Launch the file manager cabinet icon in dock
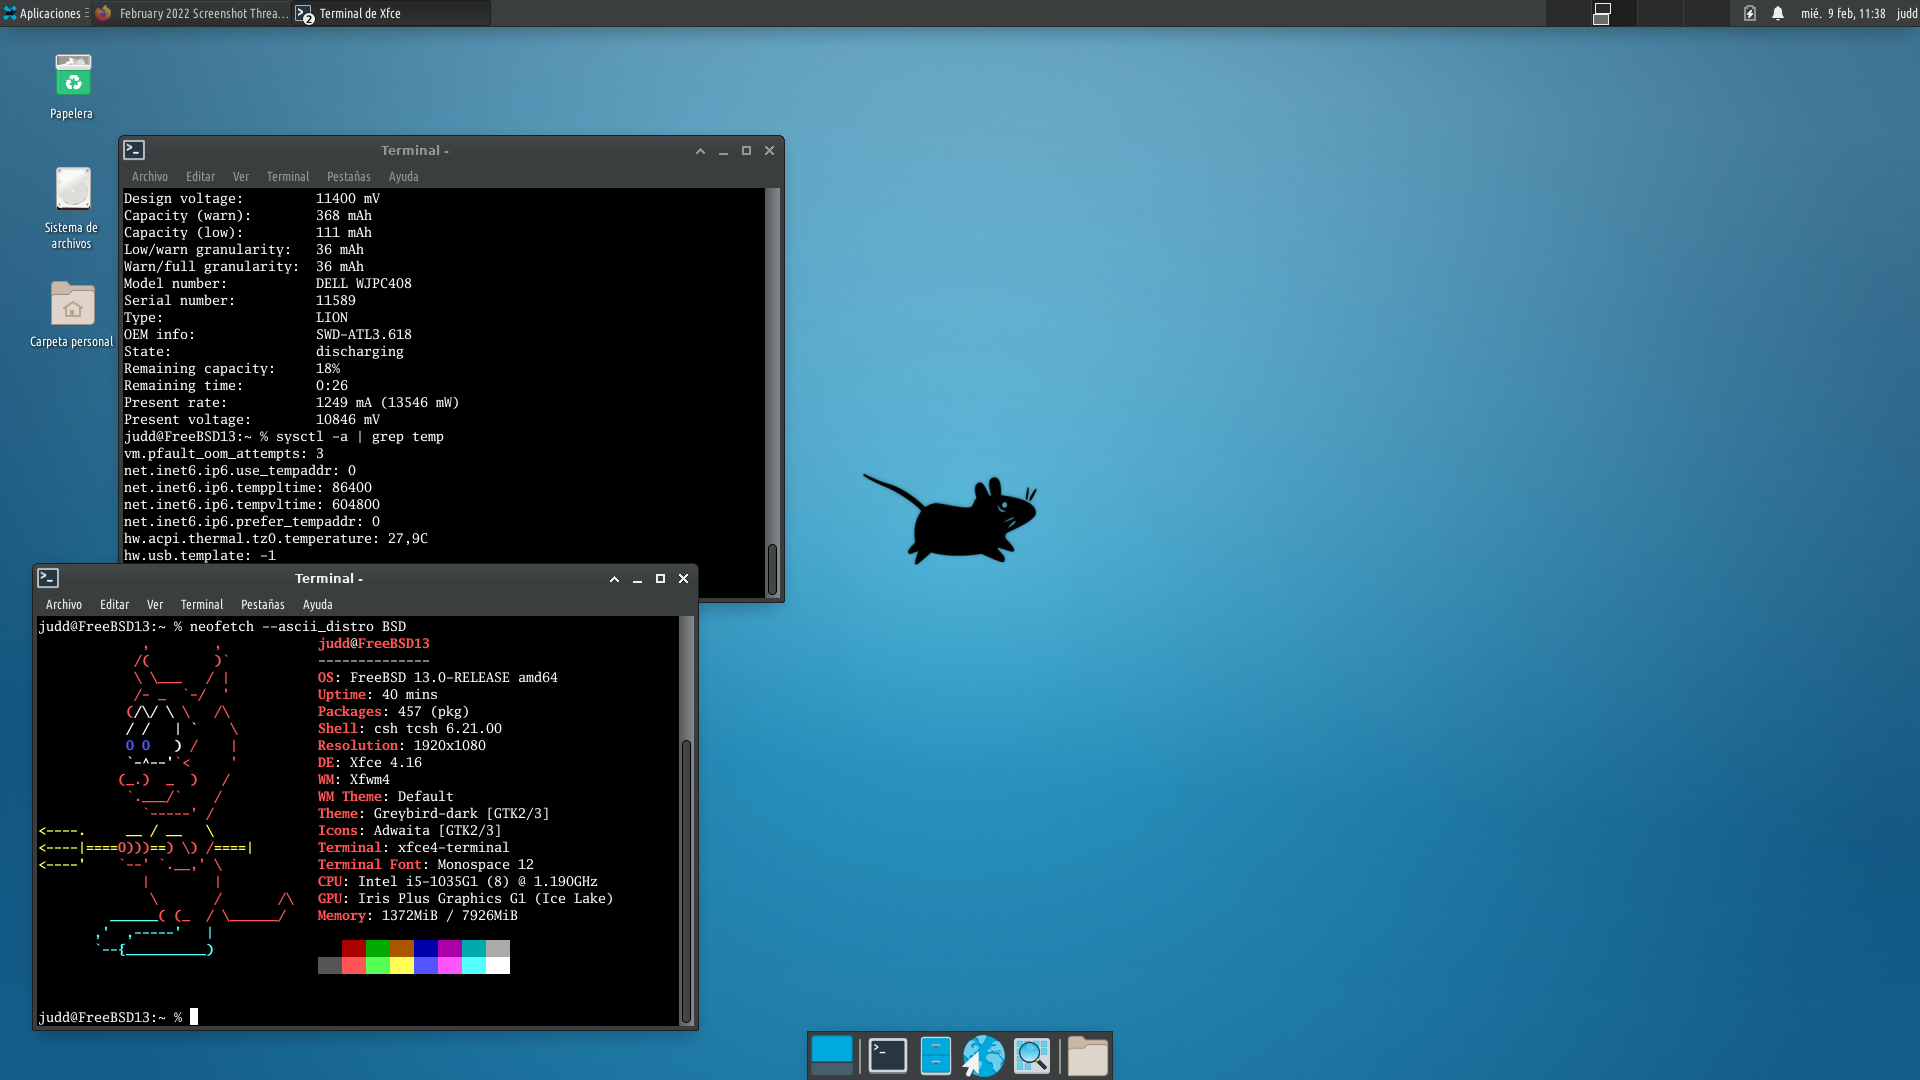This screenshot has width=1920, height=1080. (935, 1055)
